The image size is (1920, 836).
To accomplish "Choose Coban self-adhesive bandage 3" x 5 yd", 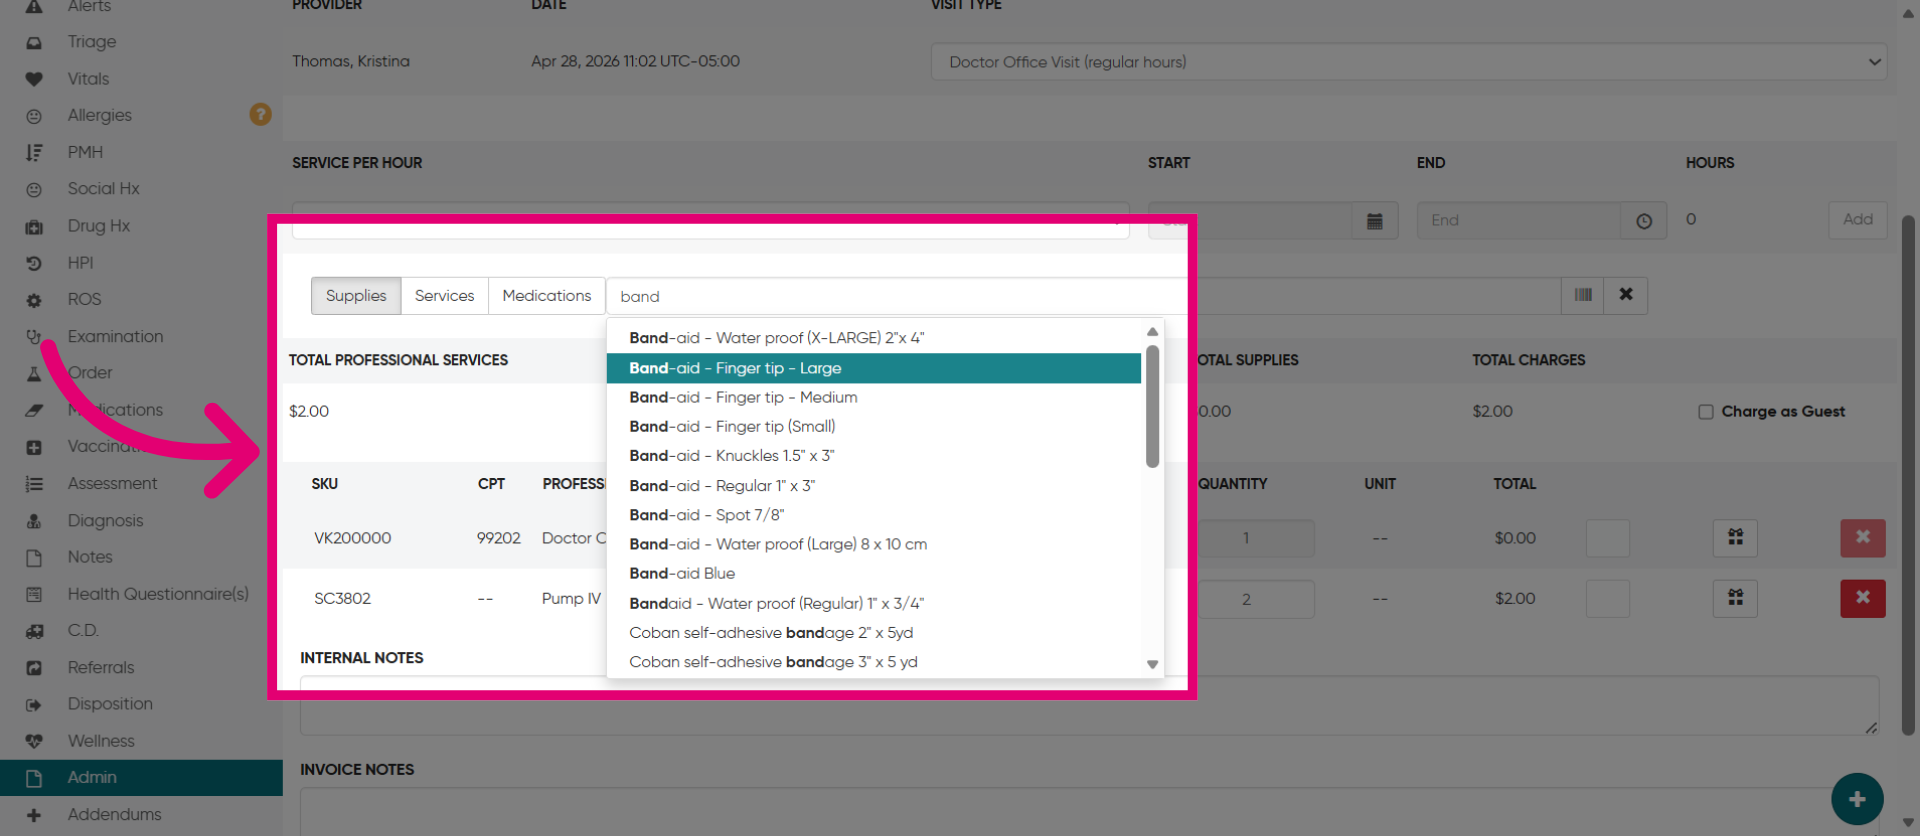I will [x=874, y=661].
